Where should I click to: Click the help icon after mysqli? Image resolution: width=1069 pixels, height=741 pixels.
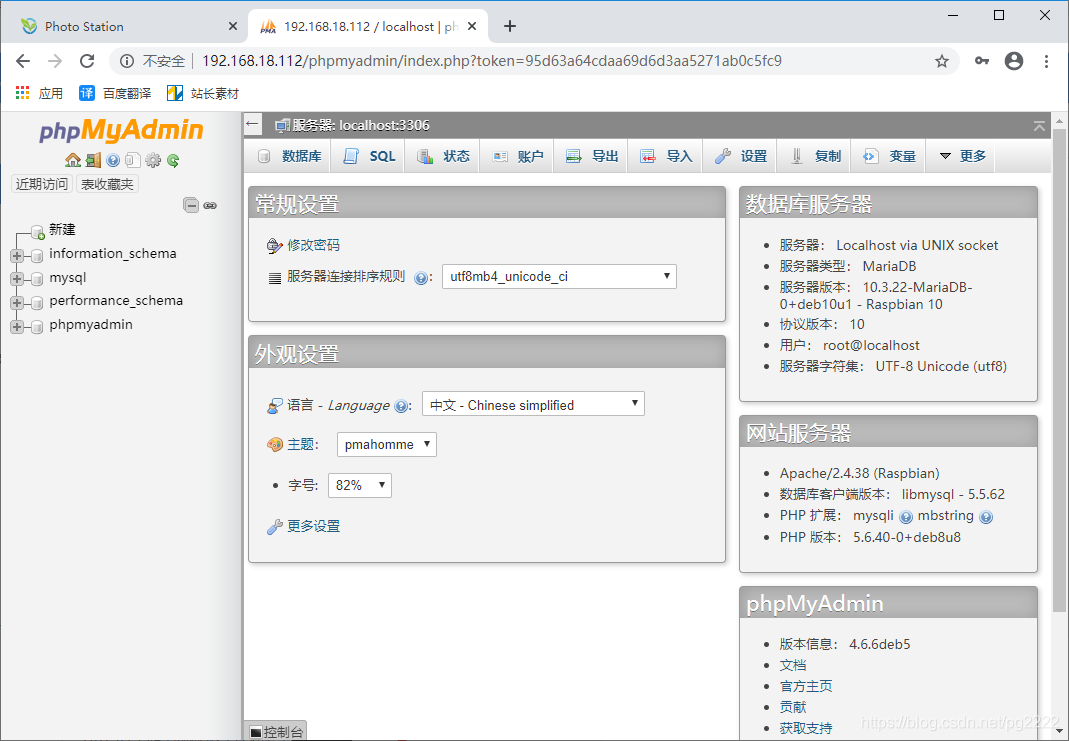[x=906, y=517]
